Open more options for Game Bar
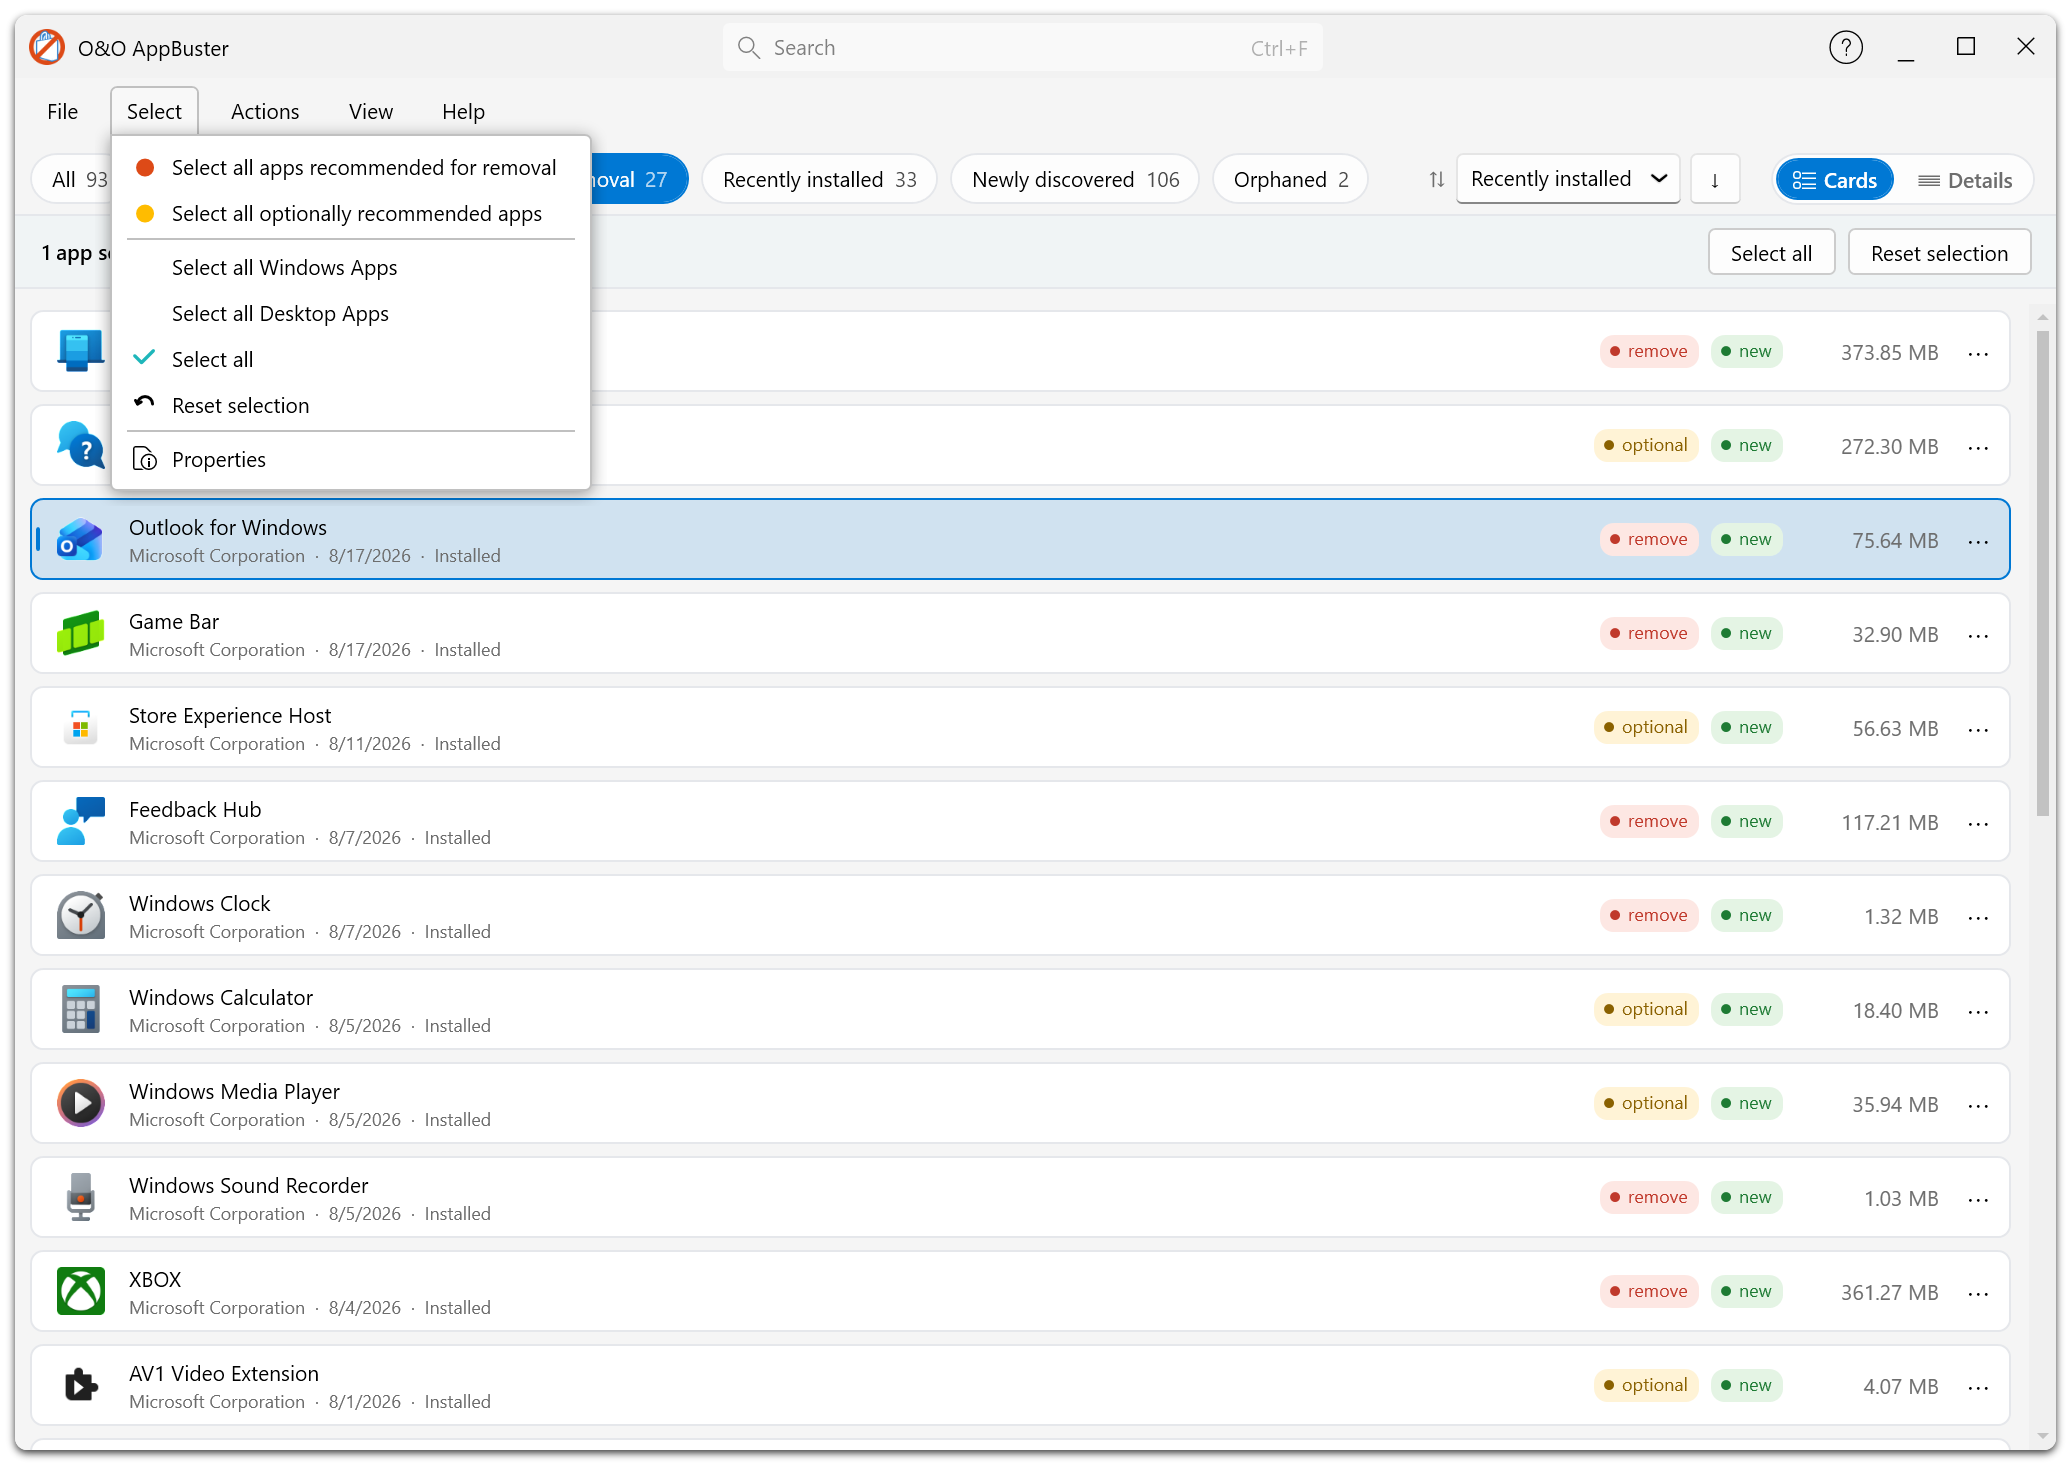 pyautogui.click(x=1978, y=635)
